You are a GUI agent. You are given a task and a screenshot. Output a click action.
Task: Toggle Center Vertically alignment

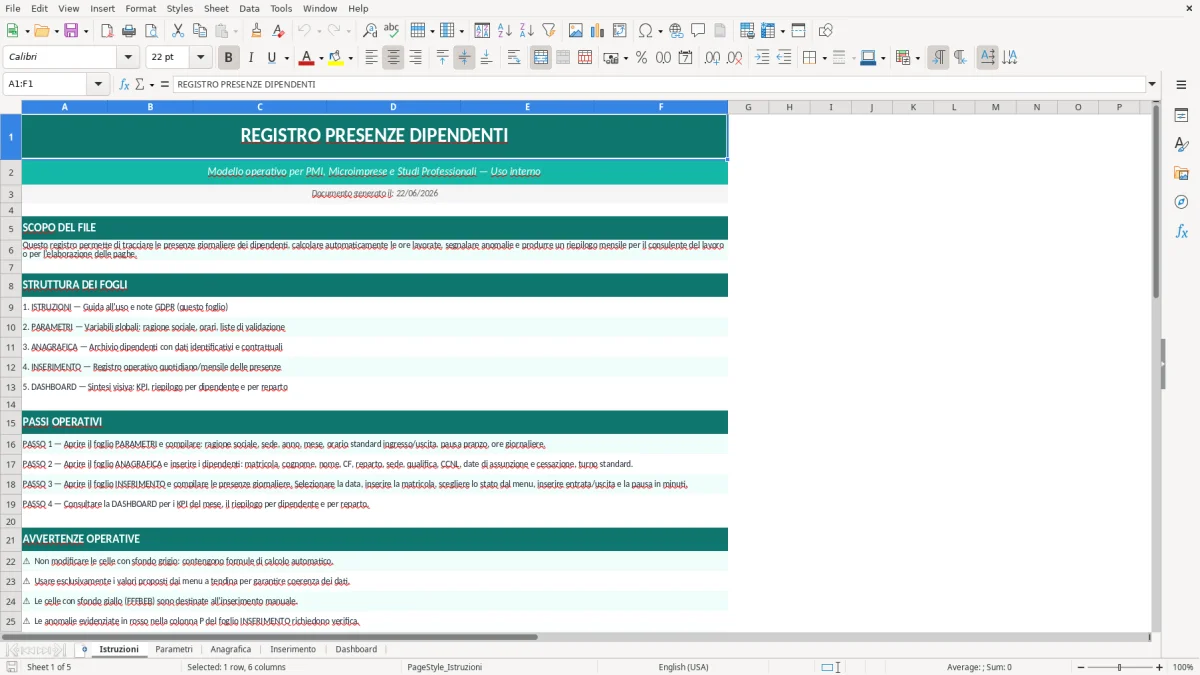[464, 58]
